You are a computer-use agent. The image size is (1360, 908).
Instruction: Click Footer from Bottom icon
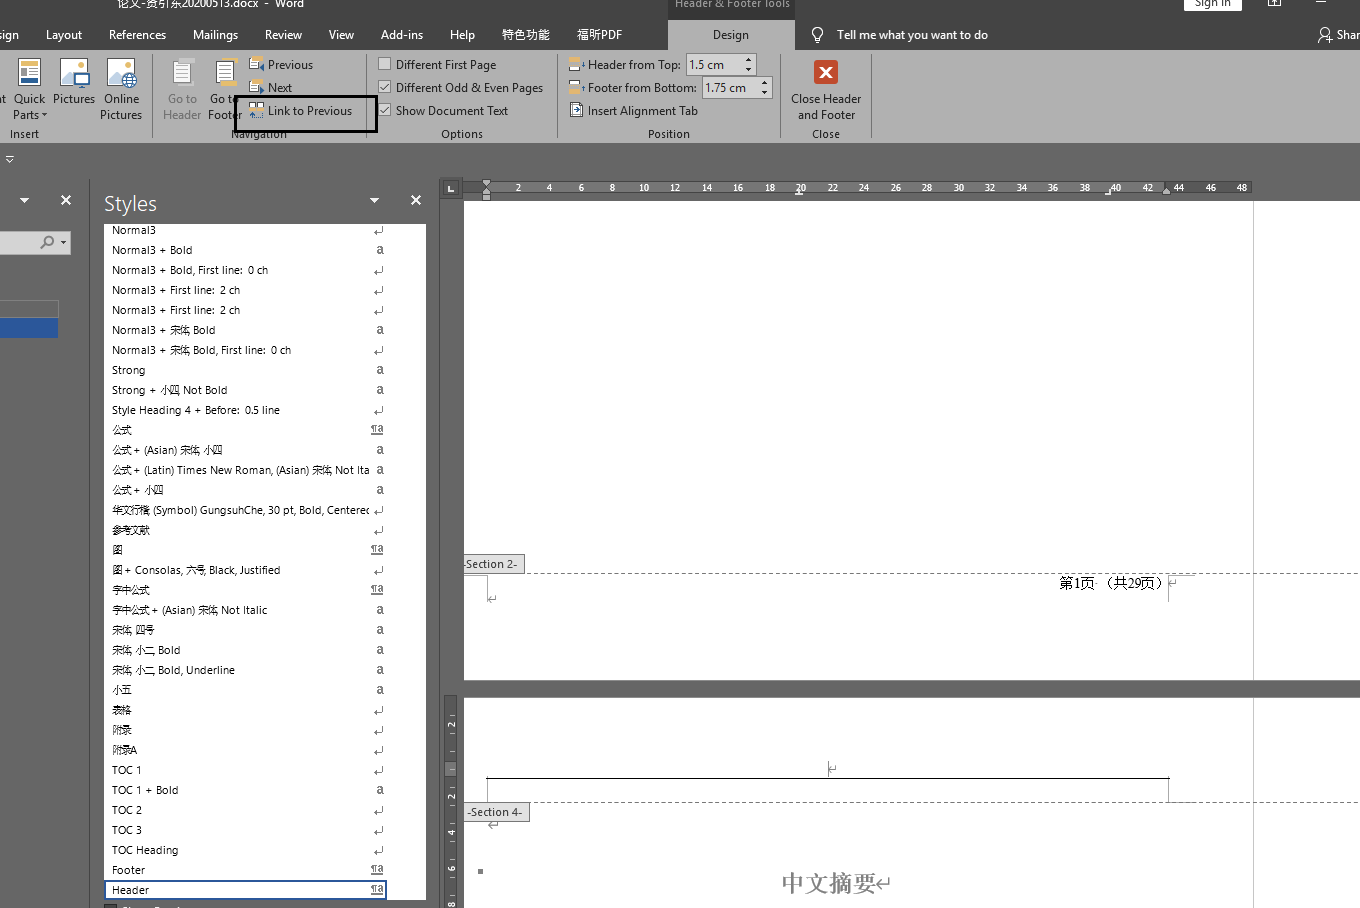pyautogui.click(x=575, y=88)
